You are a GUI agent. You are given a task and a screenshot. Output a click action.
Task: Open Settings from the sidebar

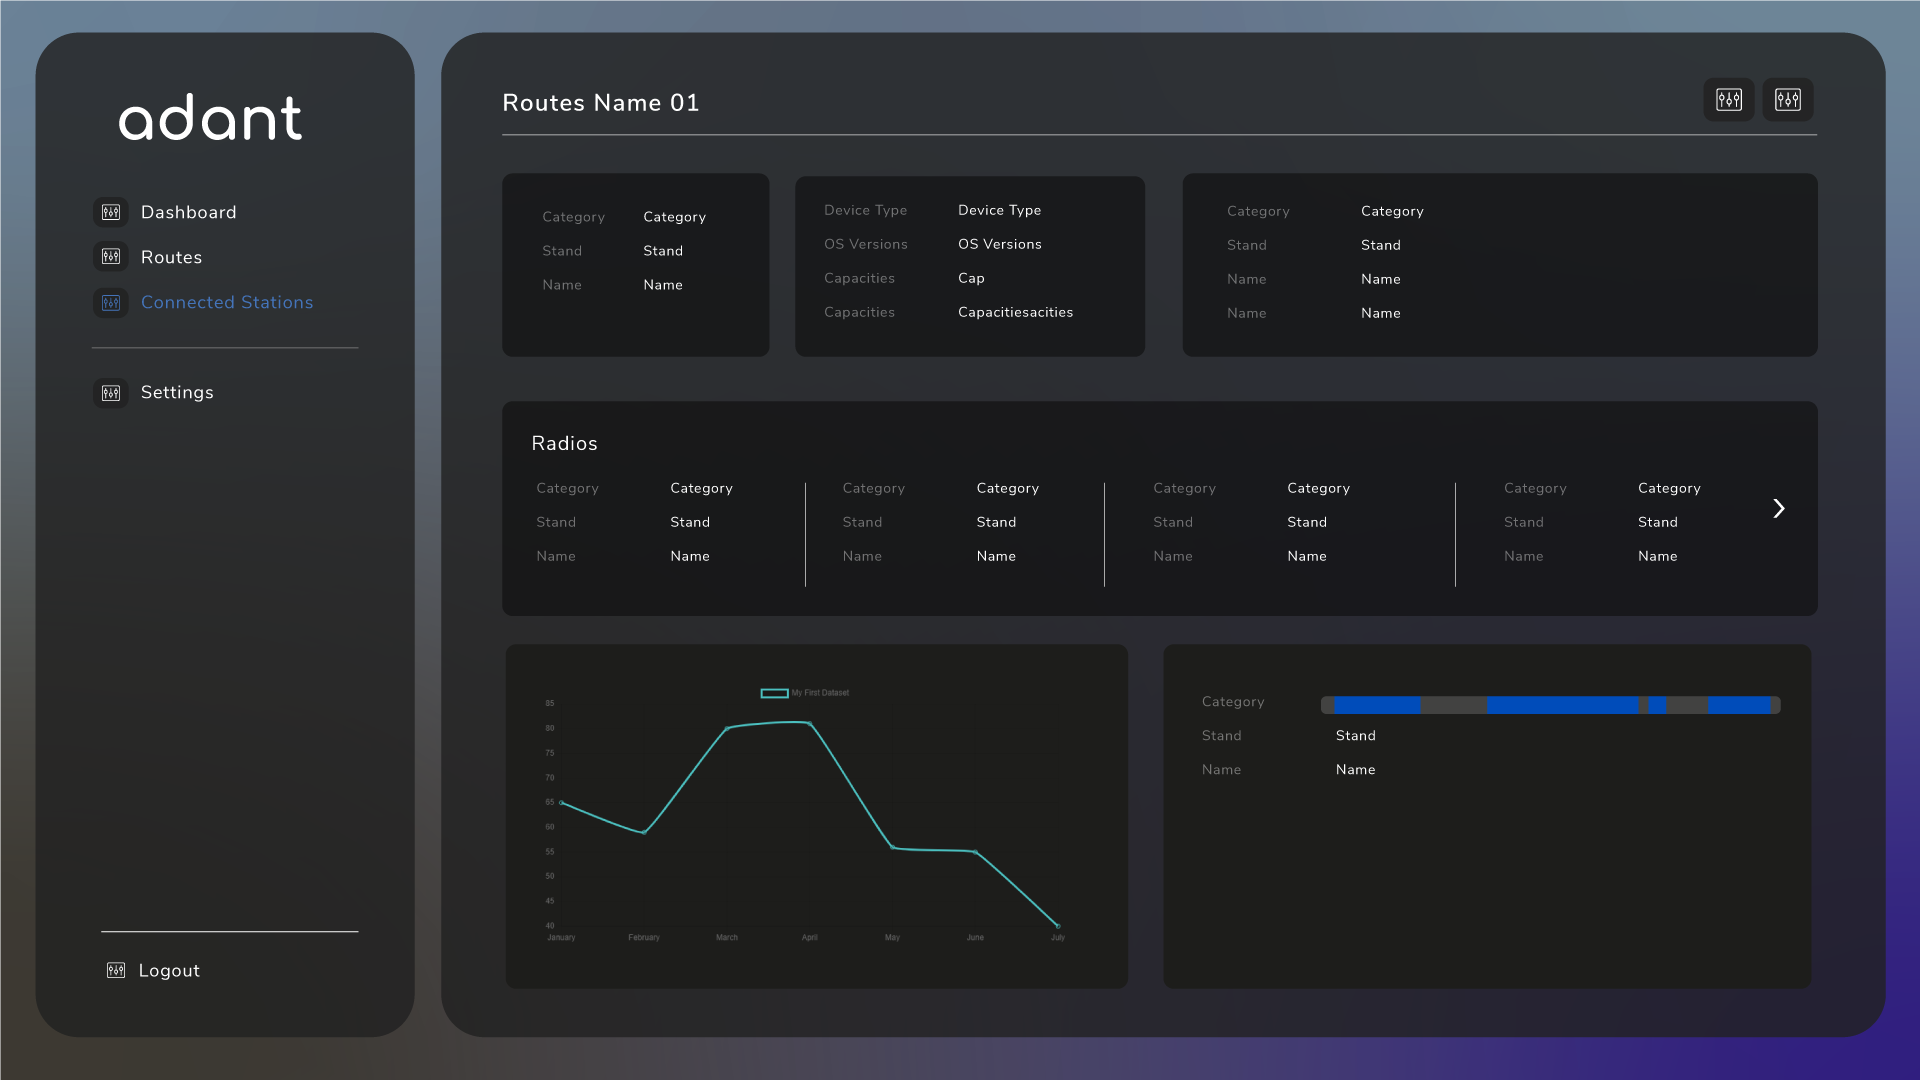[x=177, y=392]
